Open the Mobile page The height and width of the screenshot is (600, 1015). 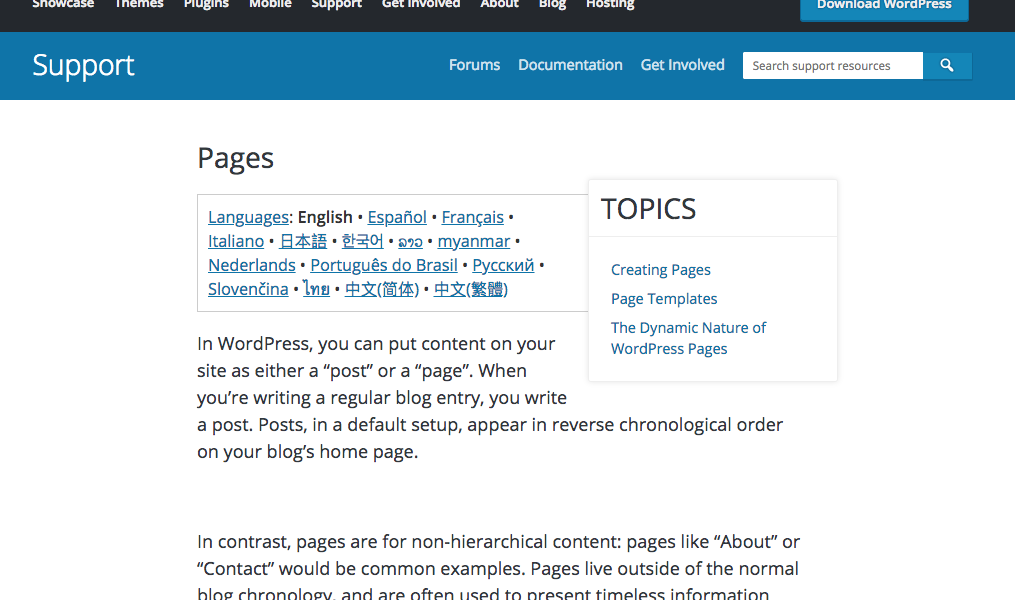click(x=270, y=4)
